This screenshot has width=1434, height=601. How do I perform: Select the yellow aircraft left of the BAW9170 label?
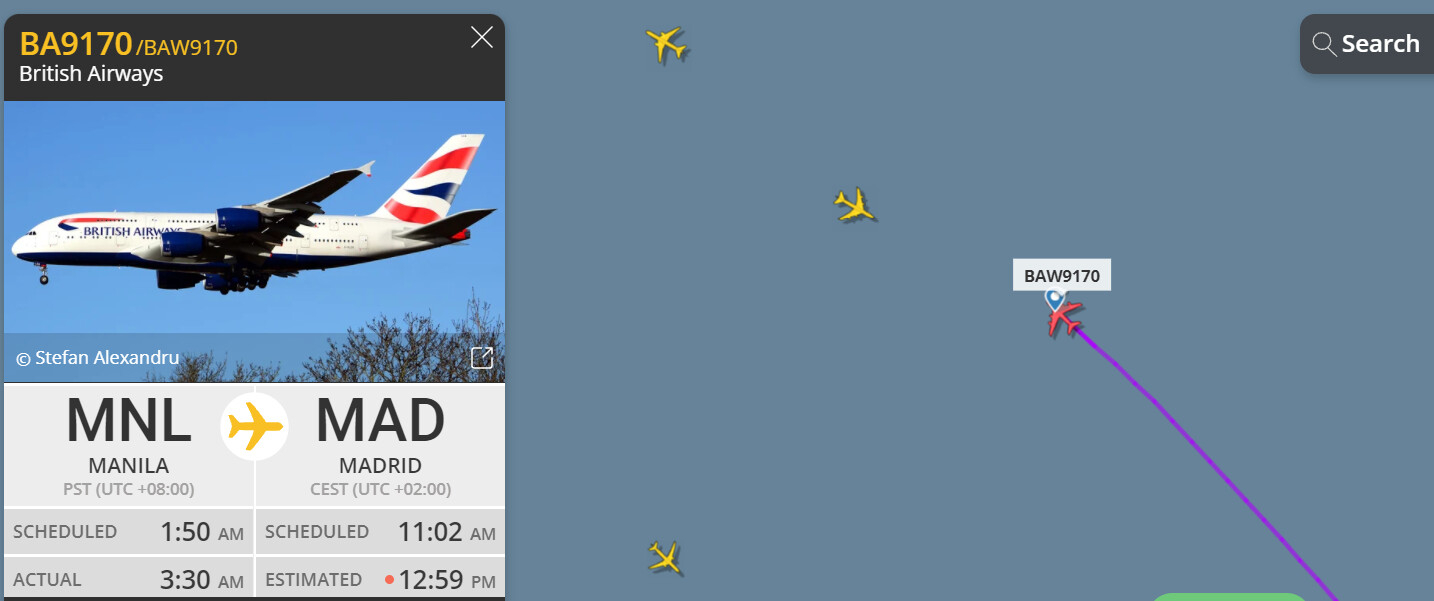click(854, 205)
